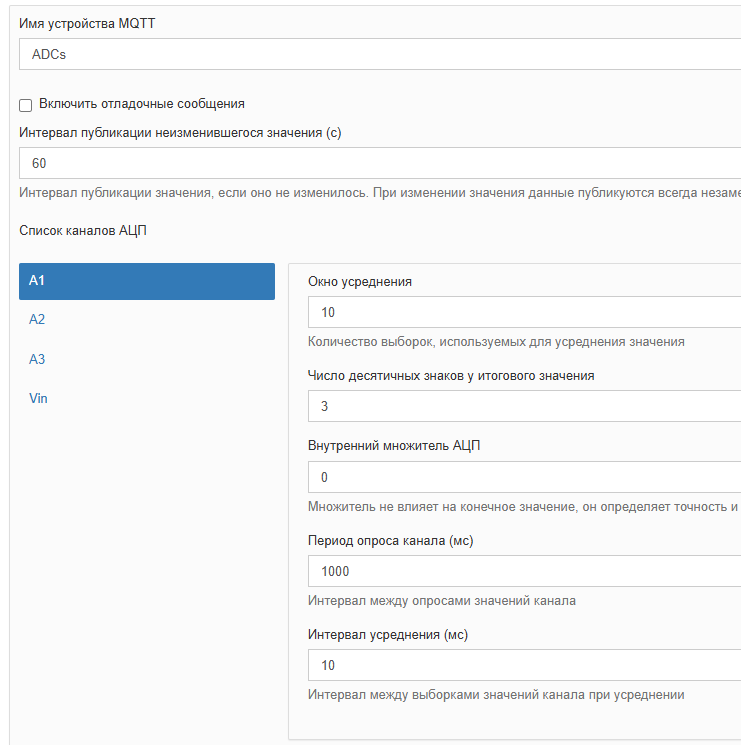
Task: Click the 'Список каналов АЦП' heading
Action: [83, 231]
